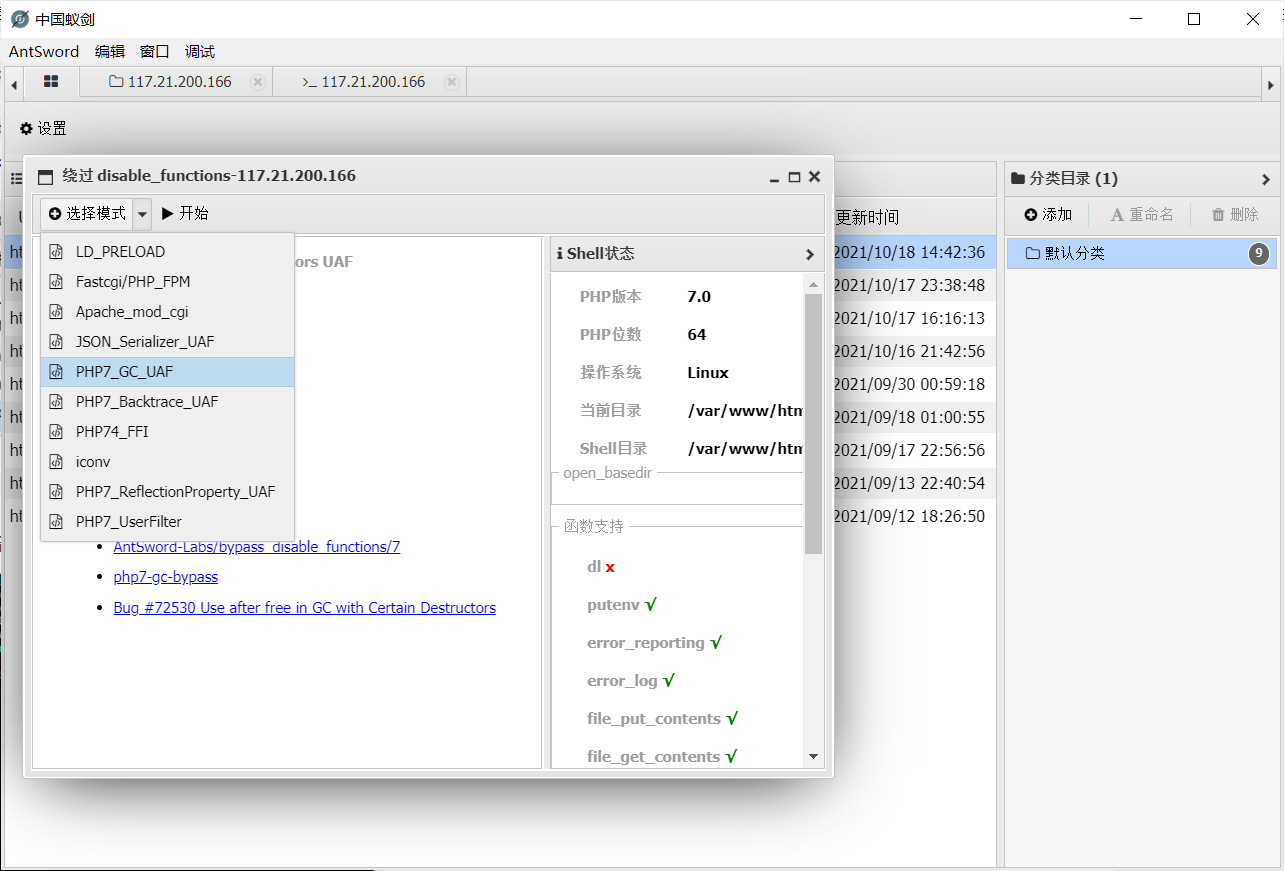
Task: Close terminal 117.21.200.166 tab
Action: pyautogui.click(x=452, y=82)
